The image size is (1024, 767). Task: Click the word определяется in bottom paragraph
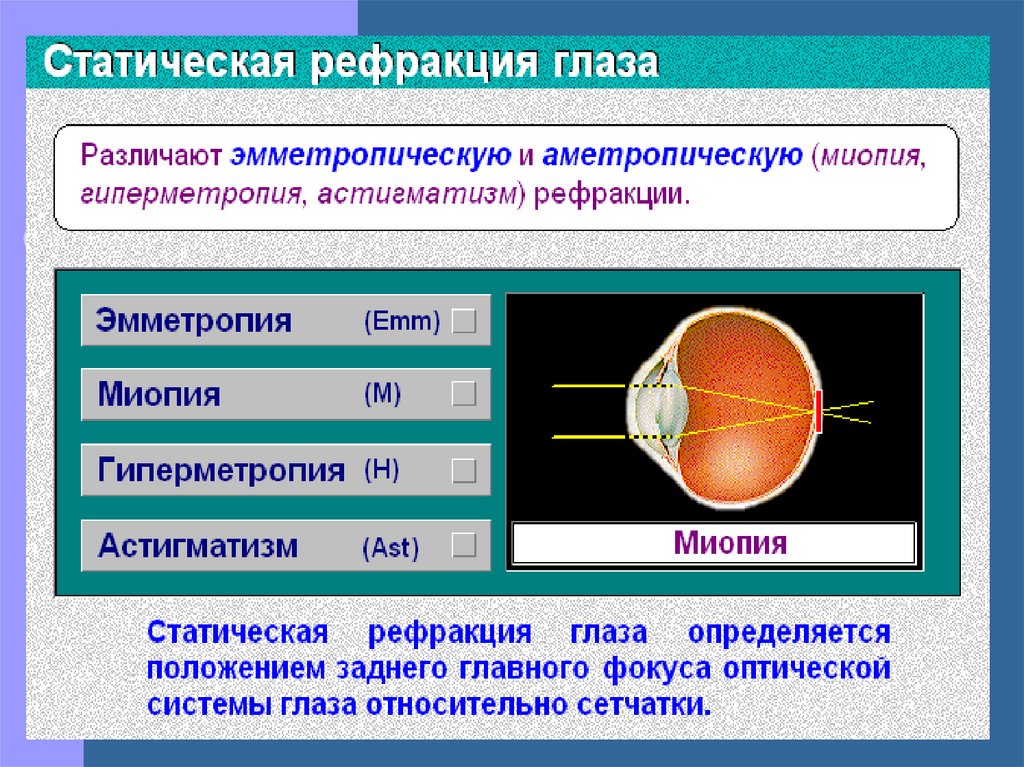(790, 633)
